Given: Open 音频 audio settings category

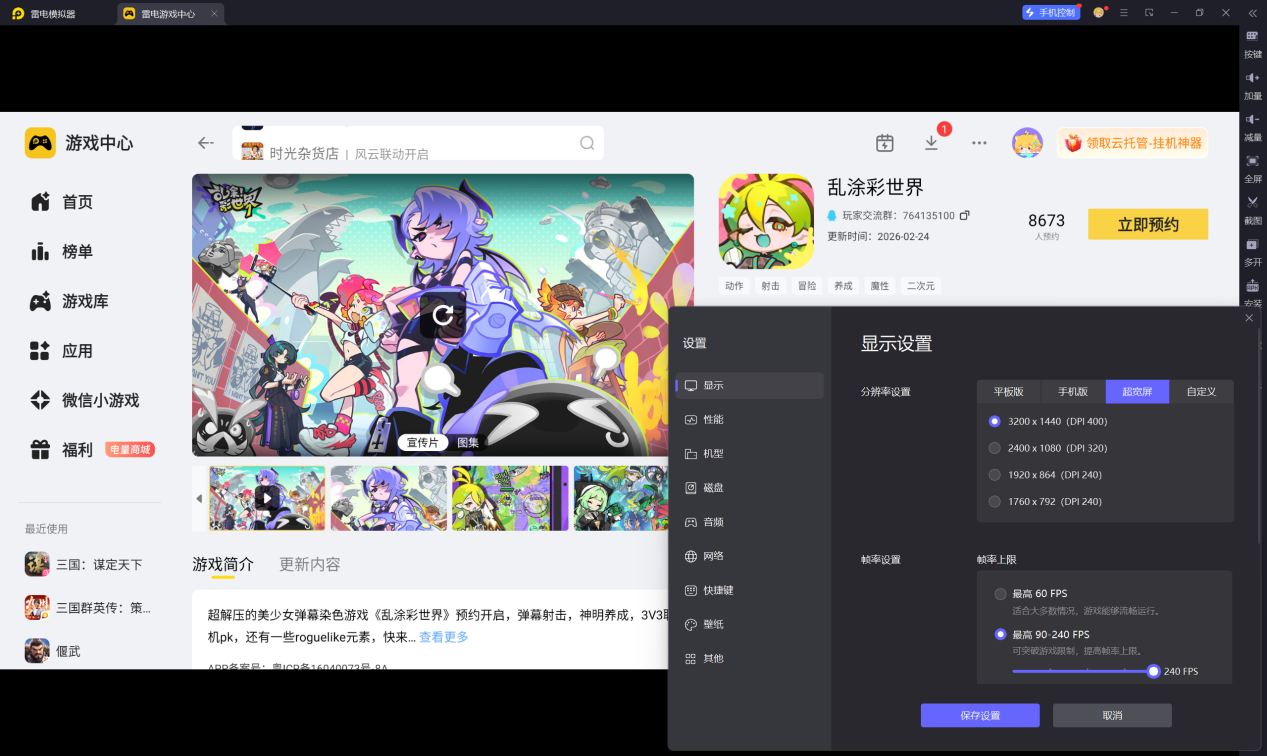Looking at the screenshot, I should click(x=750, y=522).
